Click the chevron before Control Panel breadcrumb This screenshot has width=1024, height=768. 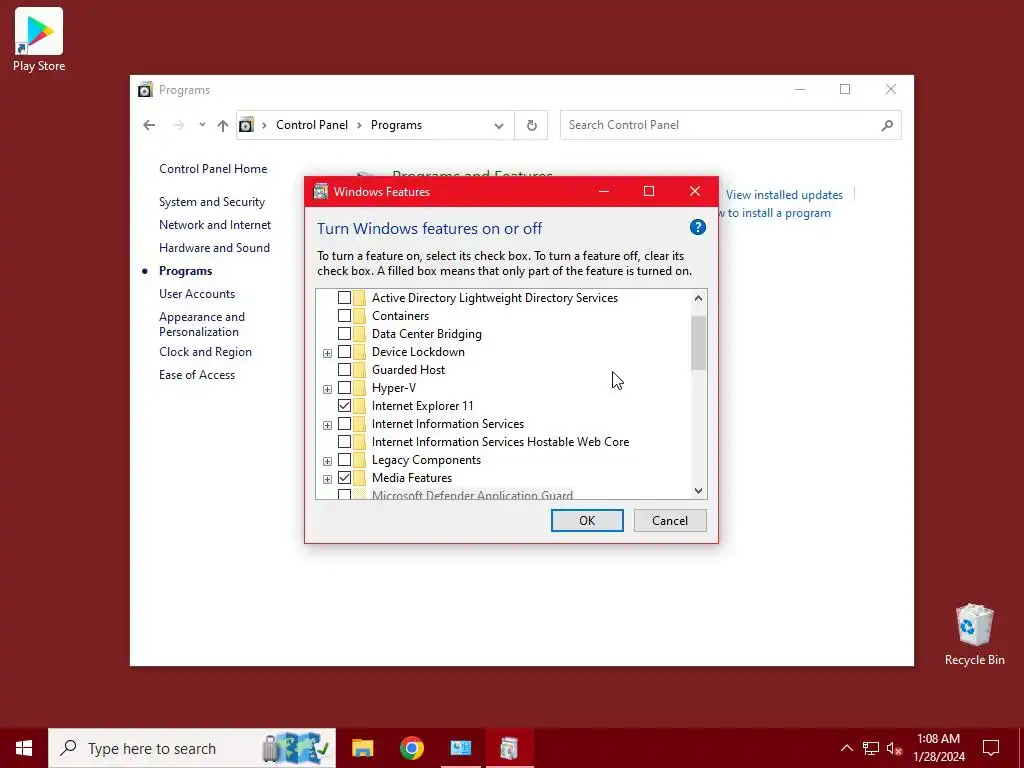point(264,125)
